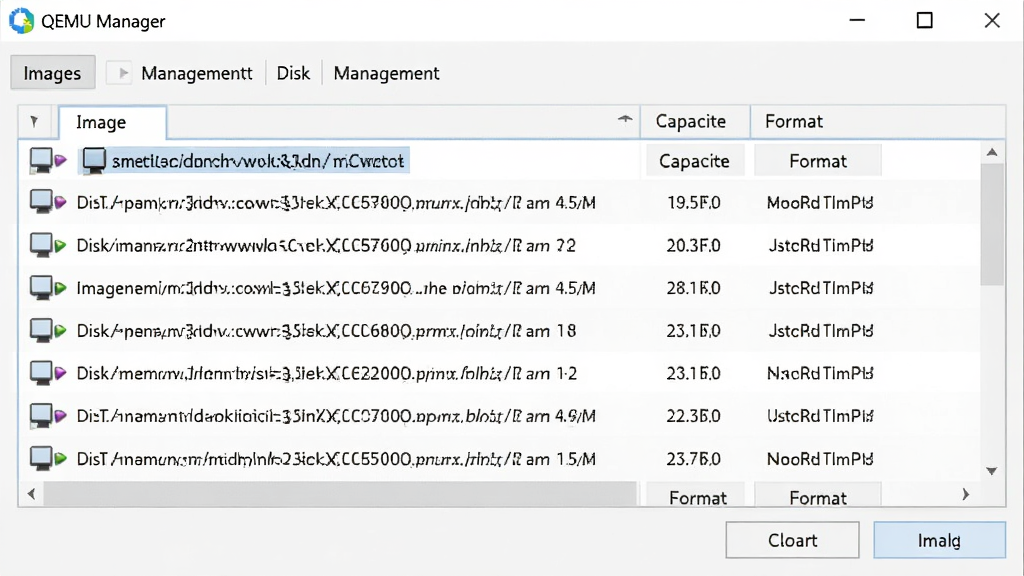Select the image row ending in am 4.9/M
This screenshot has width=1024, height=576.
[x=336, y=416]
